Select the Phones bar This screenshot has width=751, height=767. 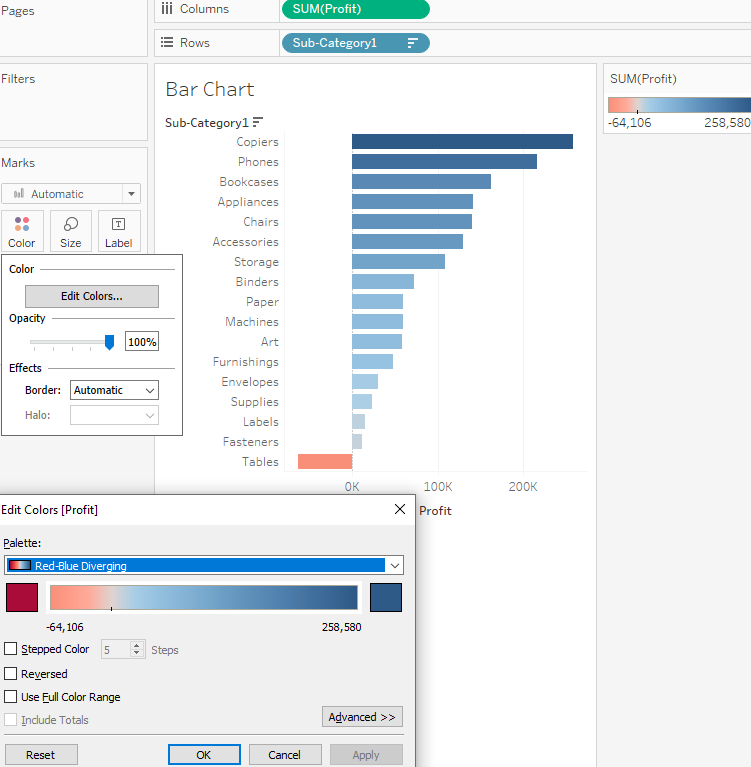[444, 161]
